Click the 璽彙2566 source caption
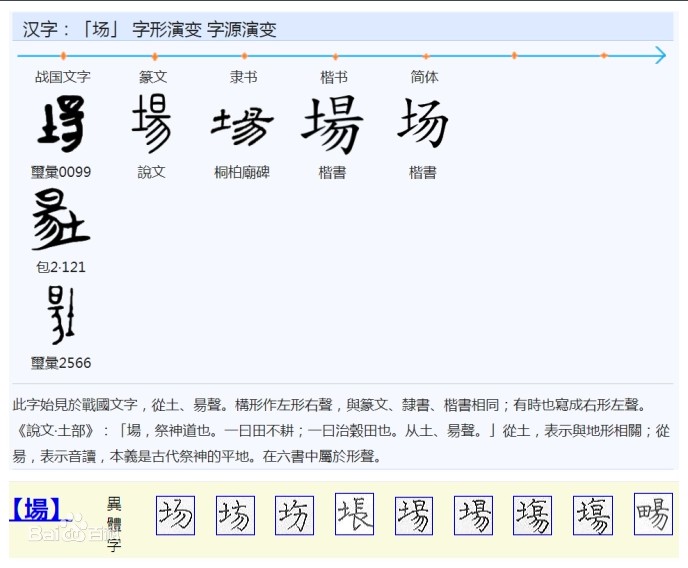This screenshot has width=688, height=568. (x=61, y=363)
